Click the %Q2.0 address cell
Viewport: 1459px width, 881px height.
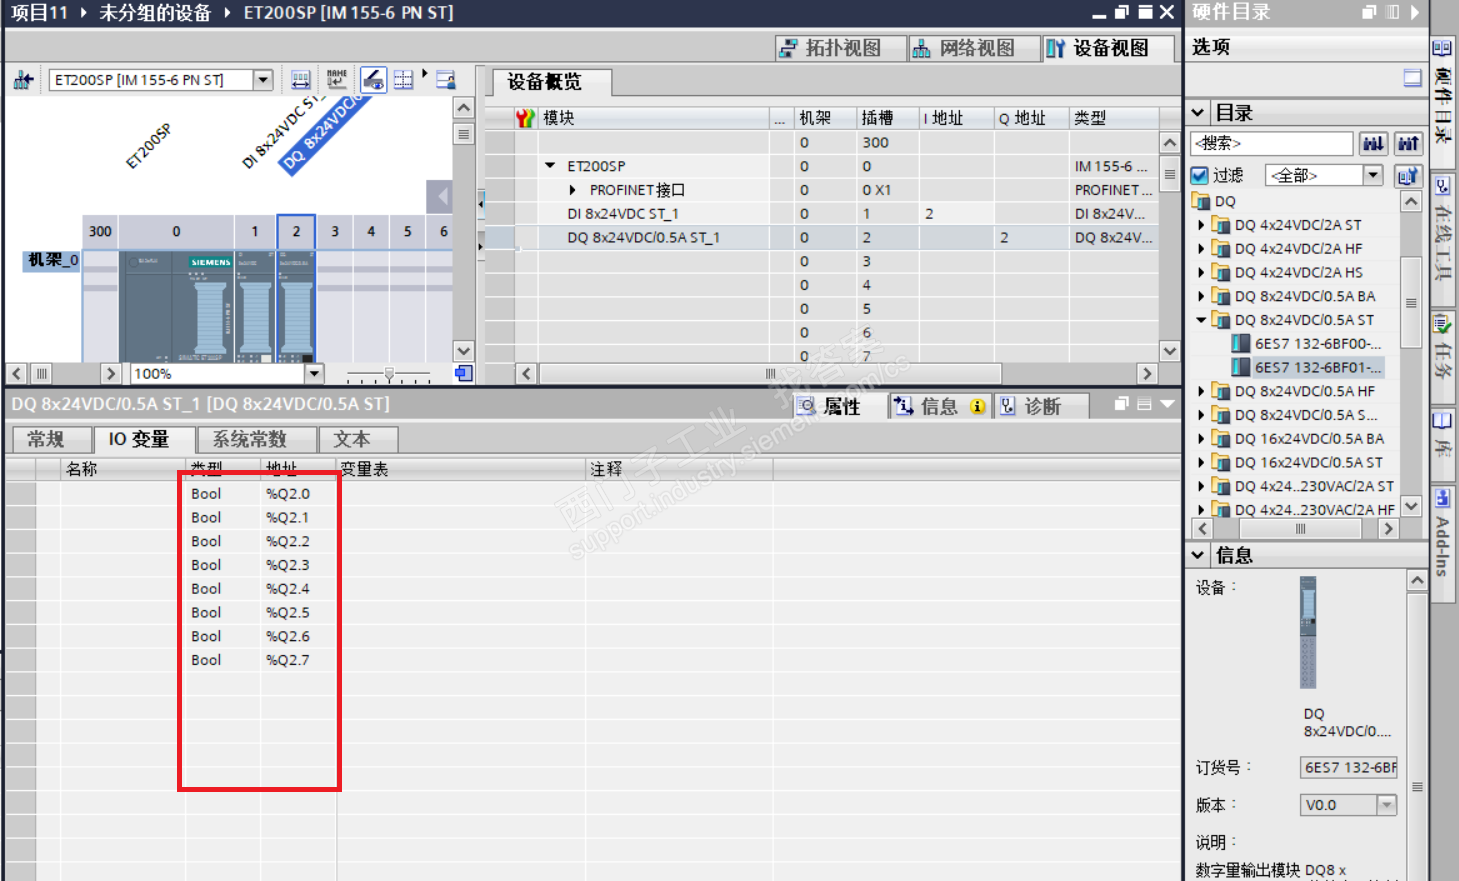(x=298, y=494)
